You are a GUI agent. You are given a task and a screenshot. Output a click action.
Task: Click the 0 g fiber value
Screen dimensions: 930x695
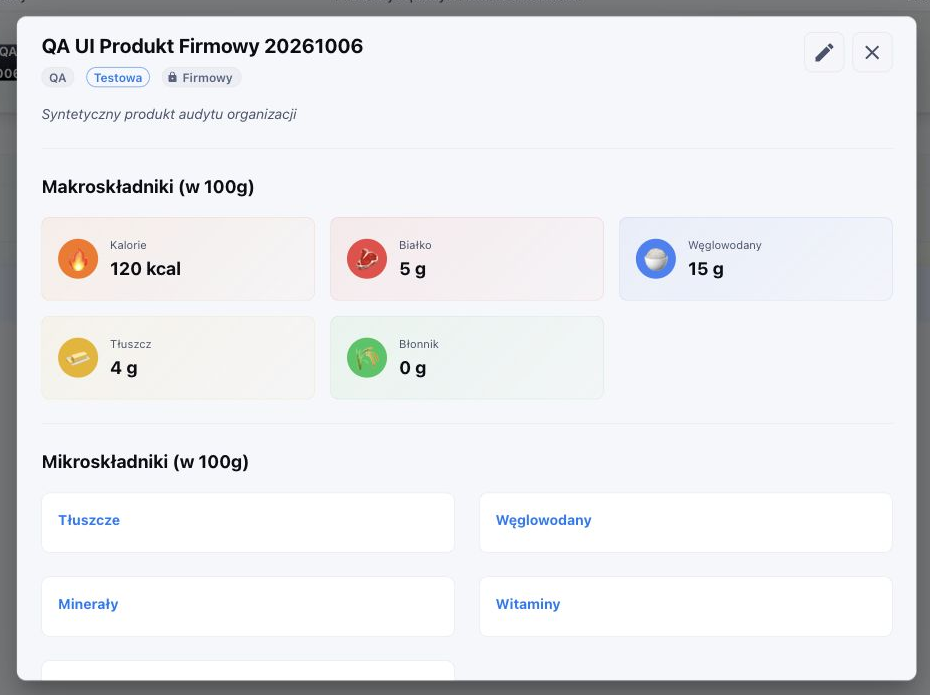(x=413, y=368)
